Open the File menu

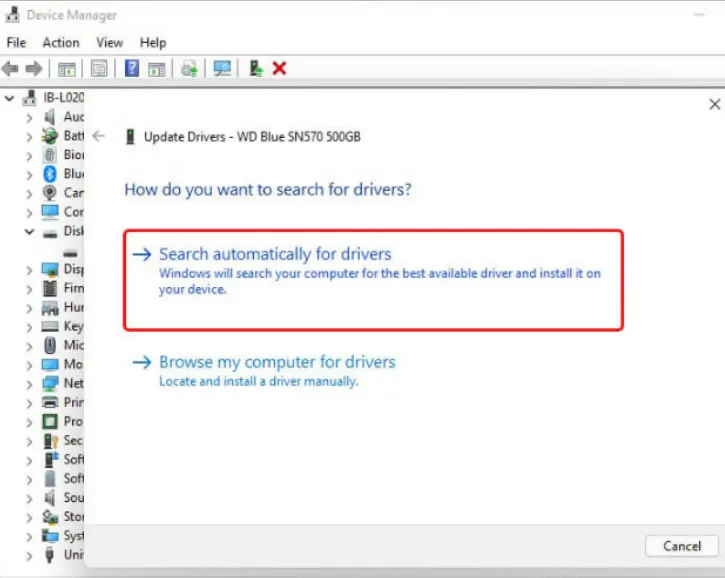[x=16, y=43]
